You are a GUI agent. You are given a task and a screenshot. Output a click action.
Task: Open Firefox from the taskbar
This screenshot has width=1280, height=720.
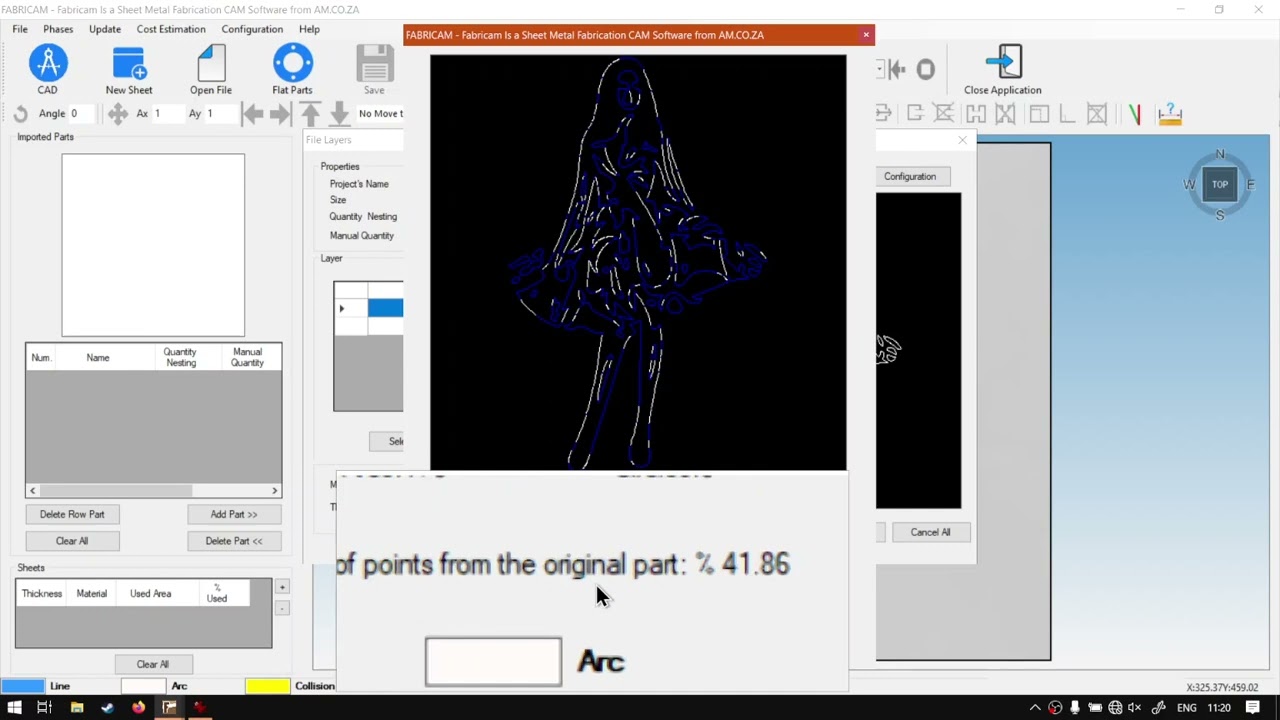pyautogui.click(x=138, y=707)
